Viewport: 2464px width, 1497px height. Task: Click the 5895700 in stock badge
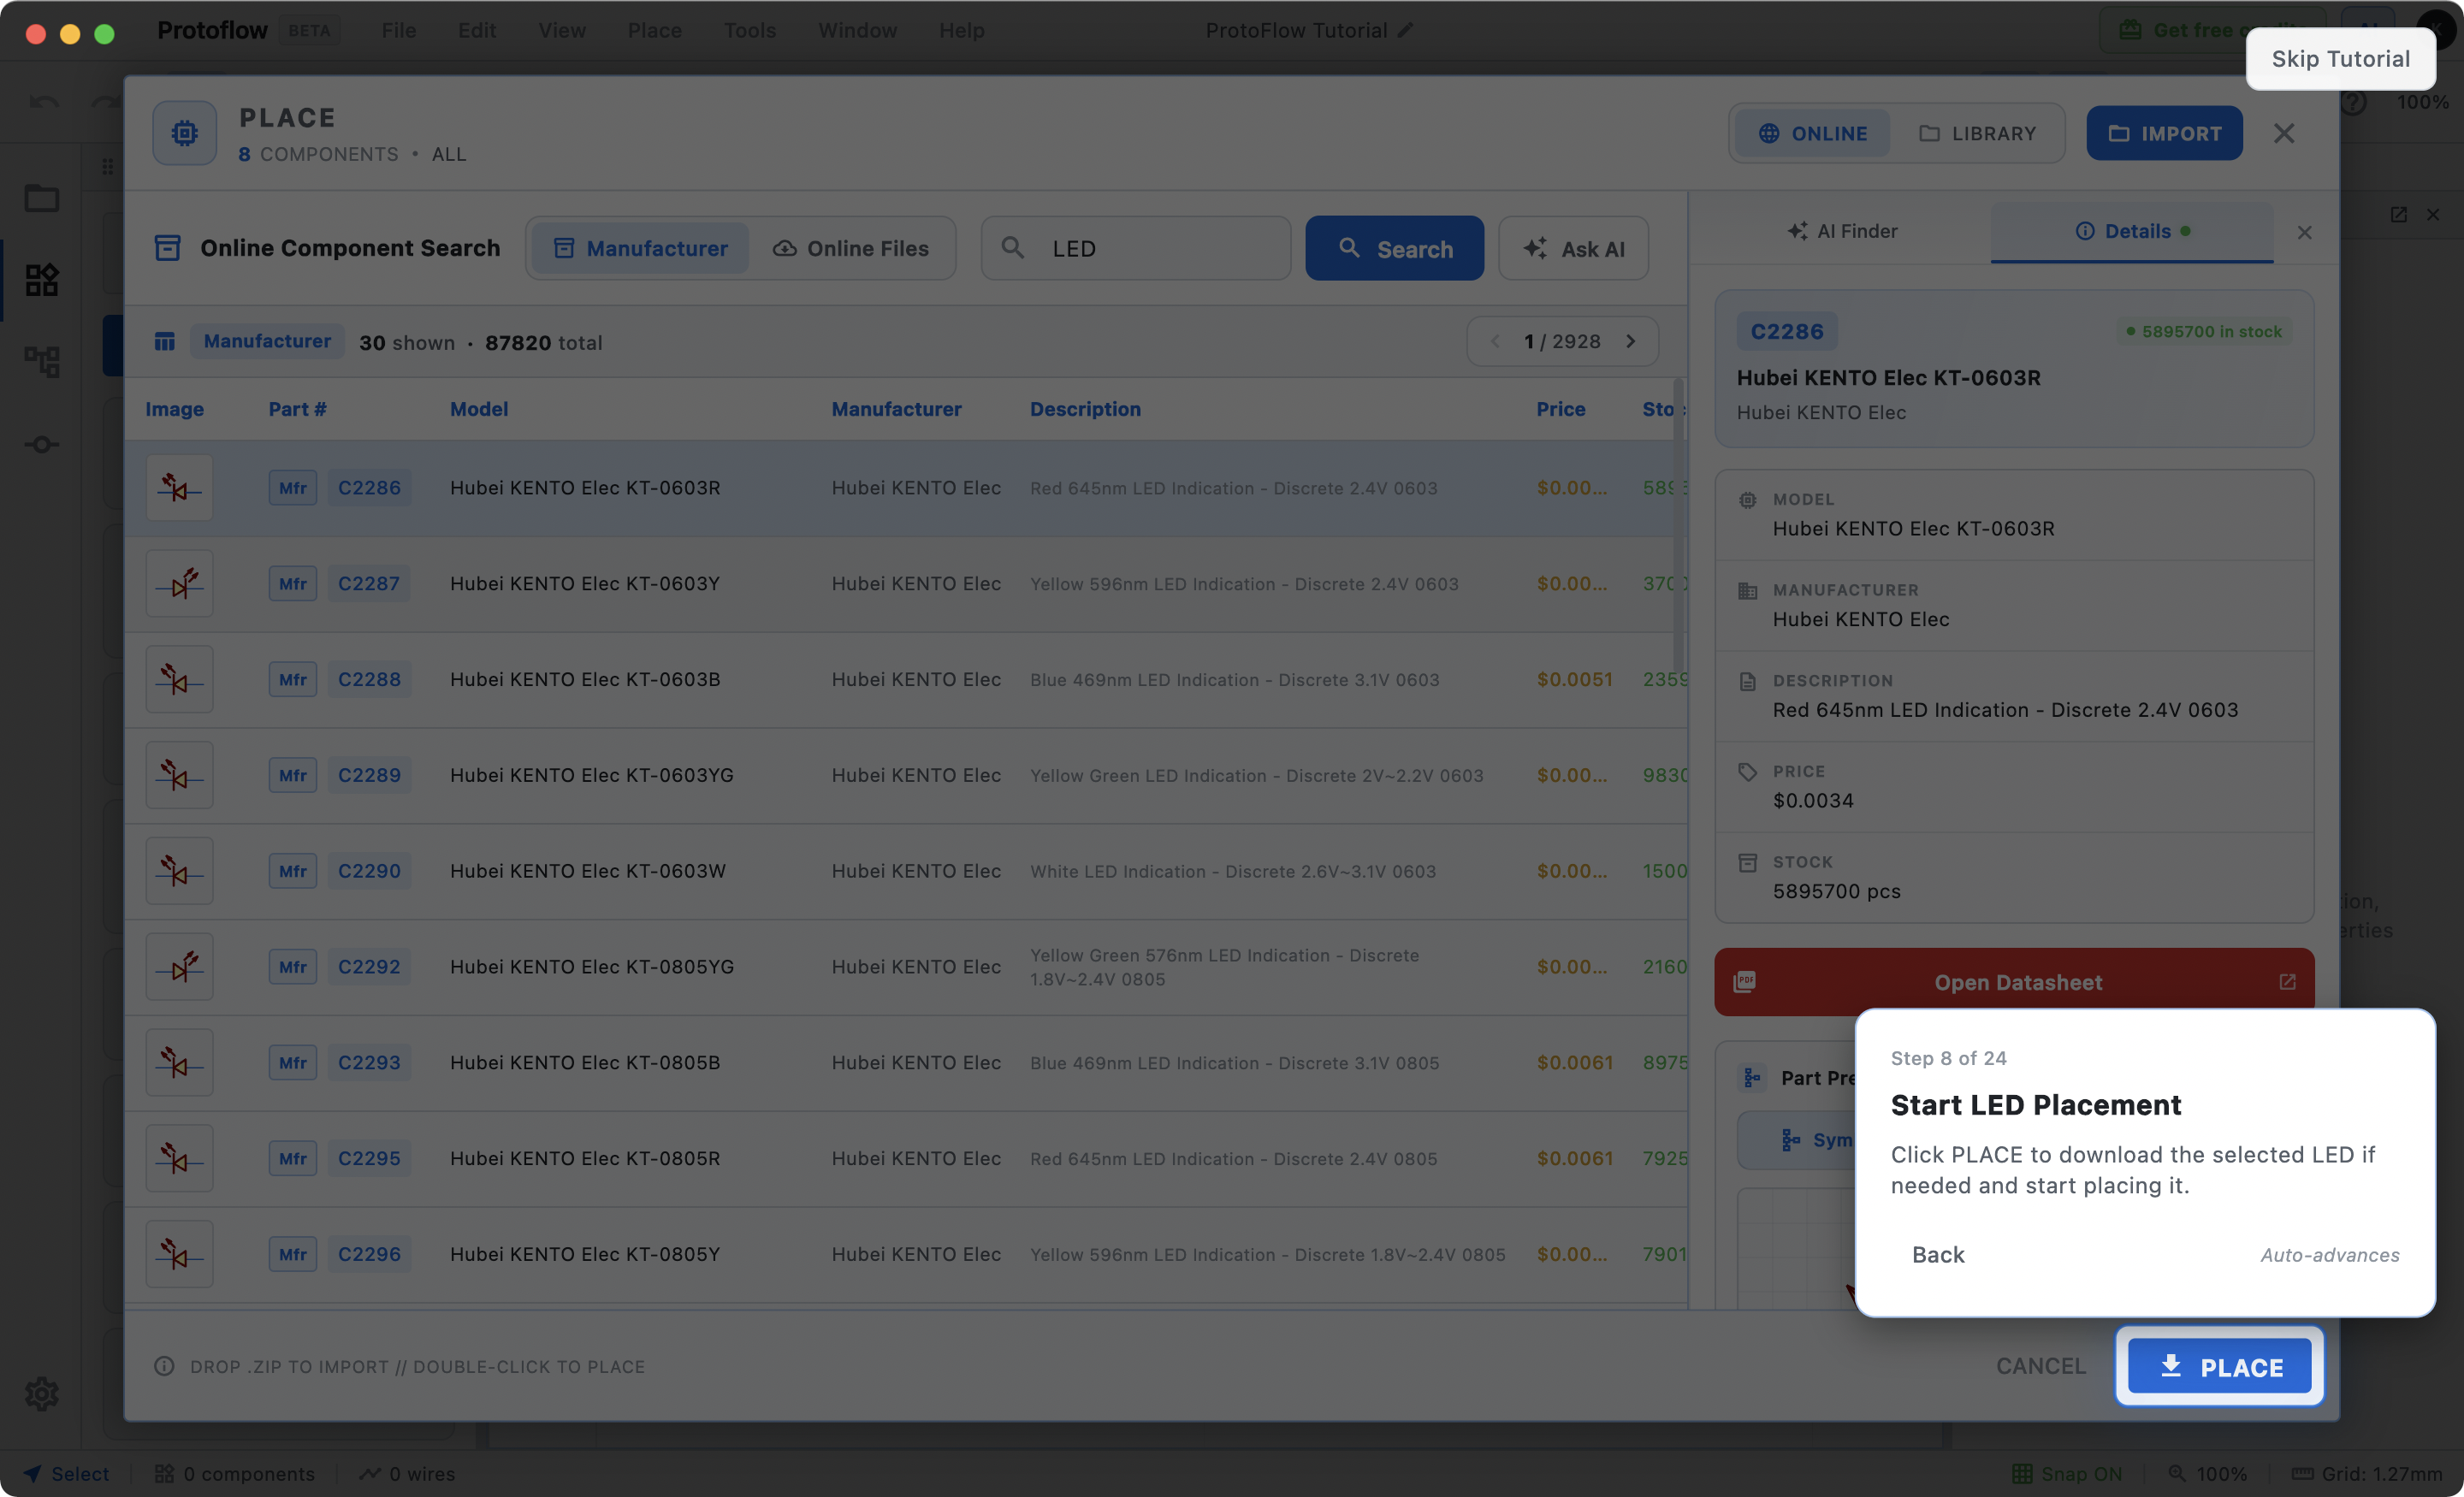pyautogui.click(x=2204, y=331)
